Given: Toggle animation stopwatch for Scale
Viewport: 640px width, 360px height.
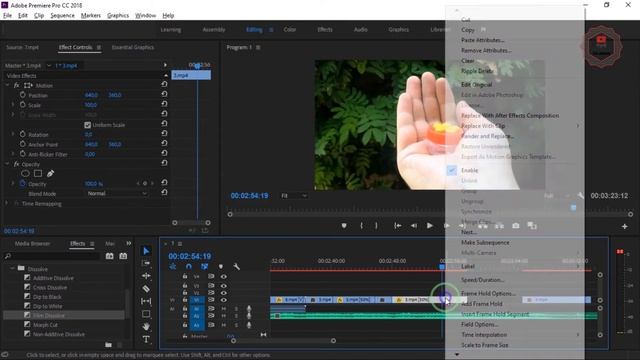Looking at the screenshot, I should pyautogui.click(x=22, y=105).
